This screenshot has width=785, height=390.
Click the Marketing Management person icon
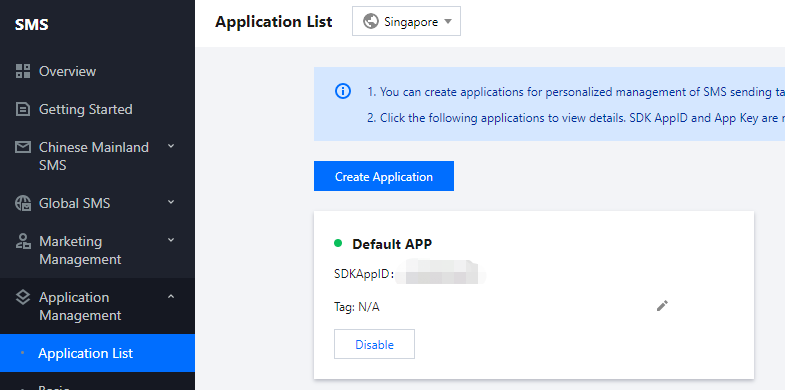coord(23,241)
